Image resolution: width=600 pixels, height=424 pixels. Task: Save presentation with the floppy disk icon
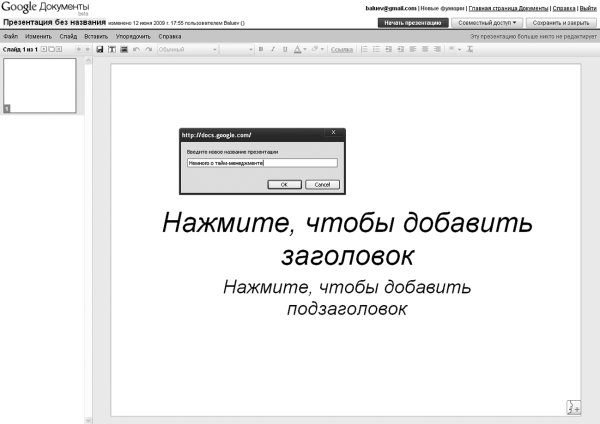click(x=99, y=49)
